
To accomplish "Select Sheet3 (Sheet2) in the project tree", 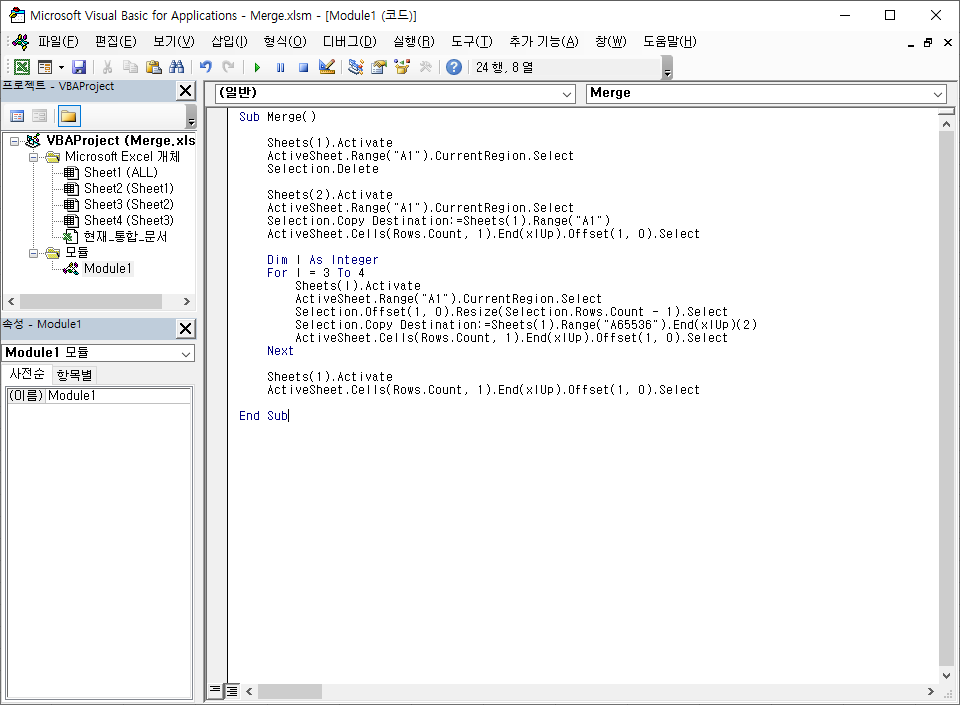I will coord(129,204).
